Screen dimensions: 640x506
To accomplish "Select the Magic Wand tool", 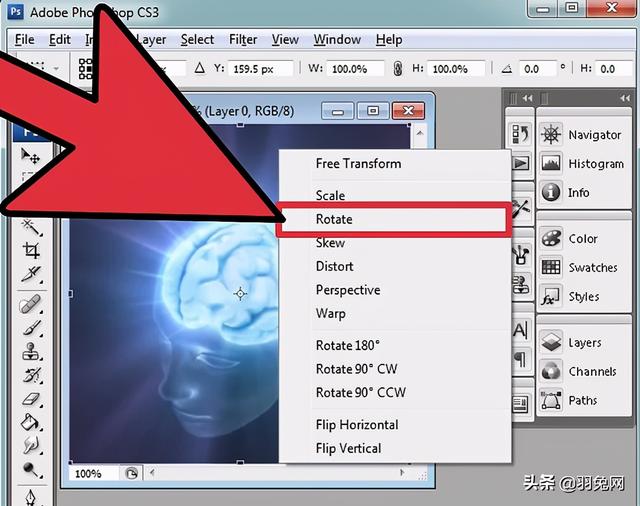I will coord(32,227).
